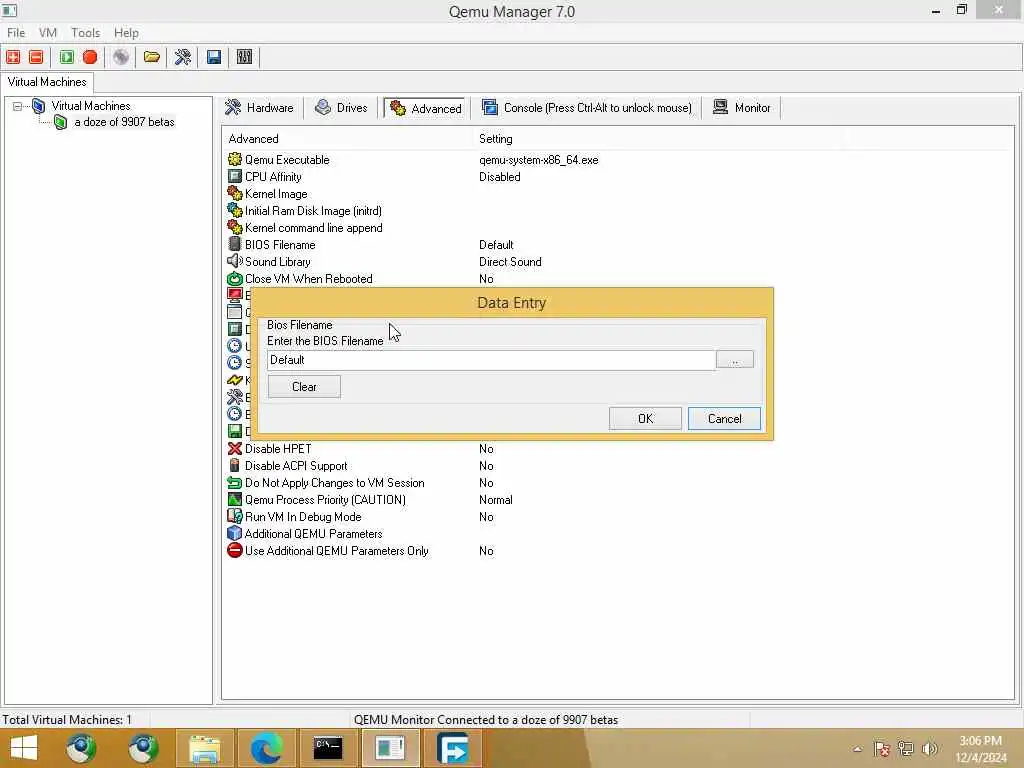
Task: Open the Help menu
Action: (x=126, y=33)
